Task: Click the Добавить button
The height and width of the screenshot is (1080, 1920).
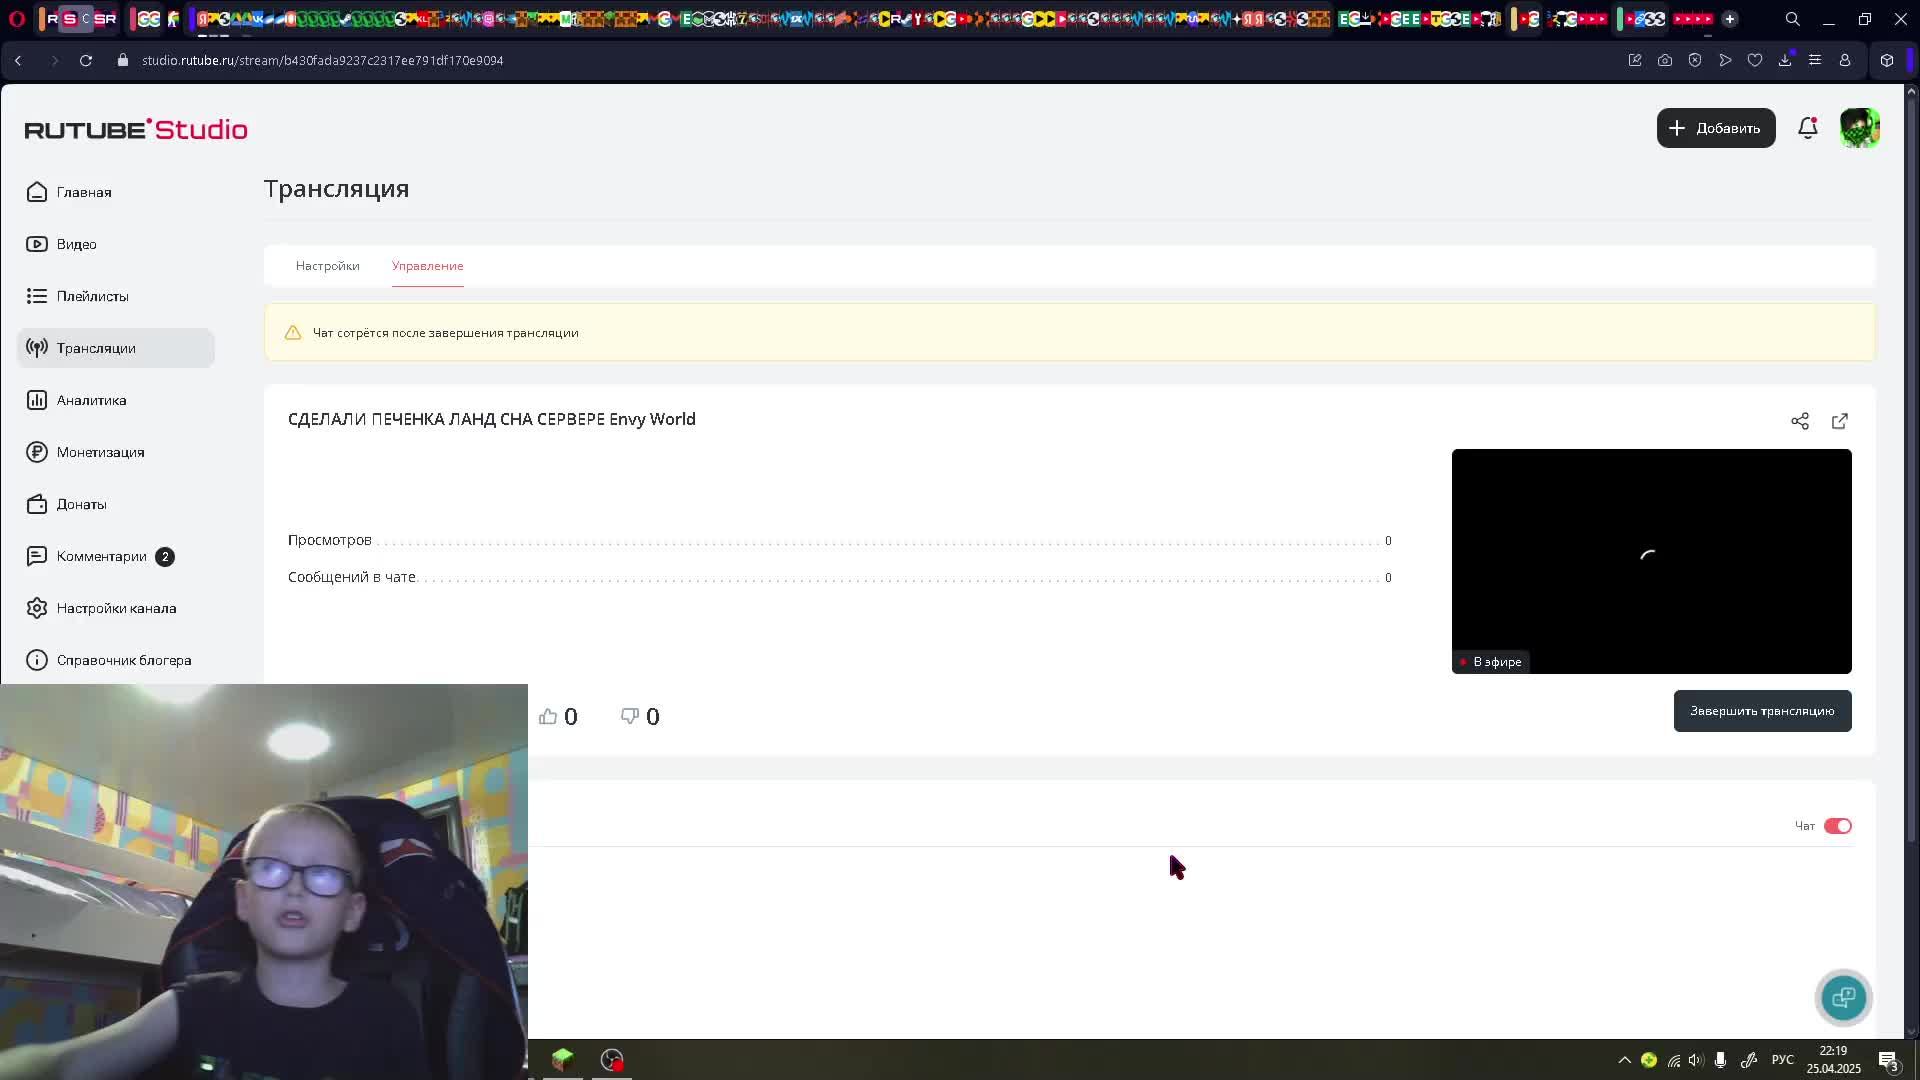Action: tap(1715, 128)
